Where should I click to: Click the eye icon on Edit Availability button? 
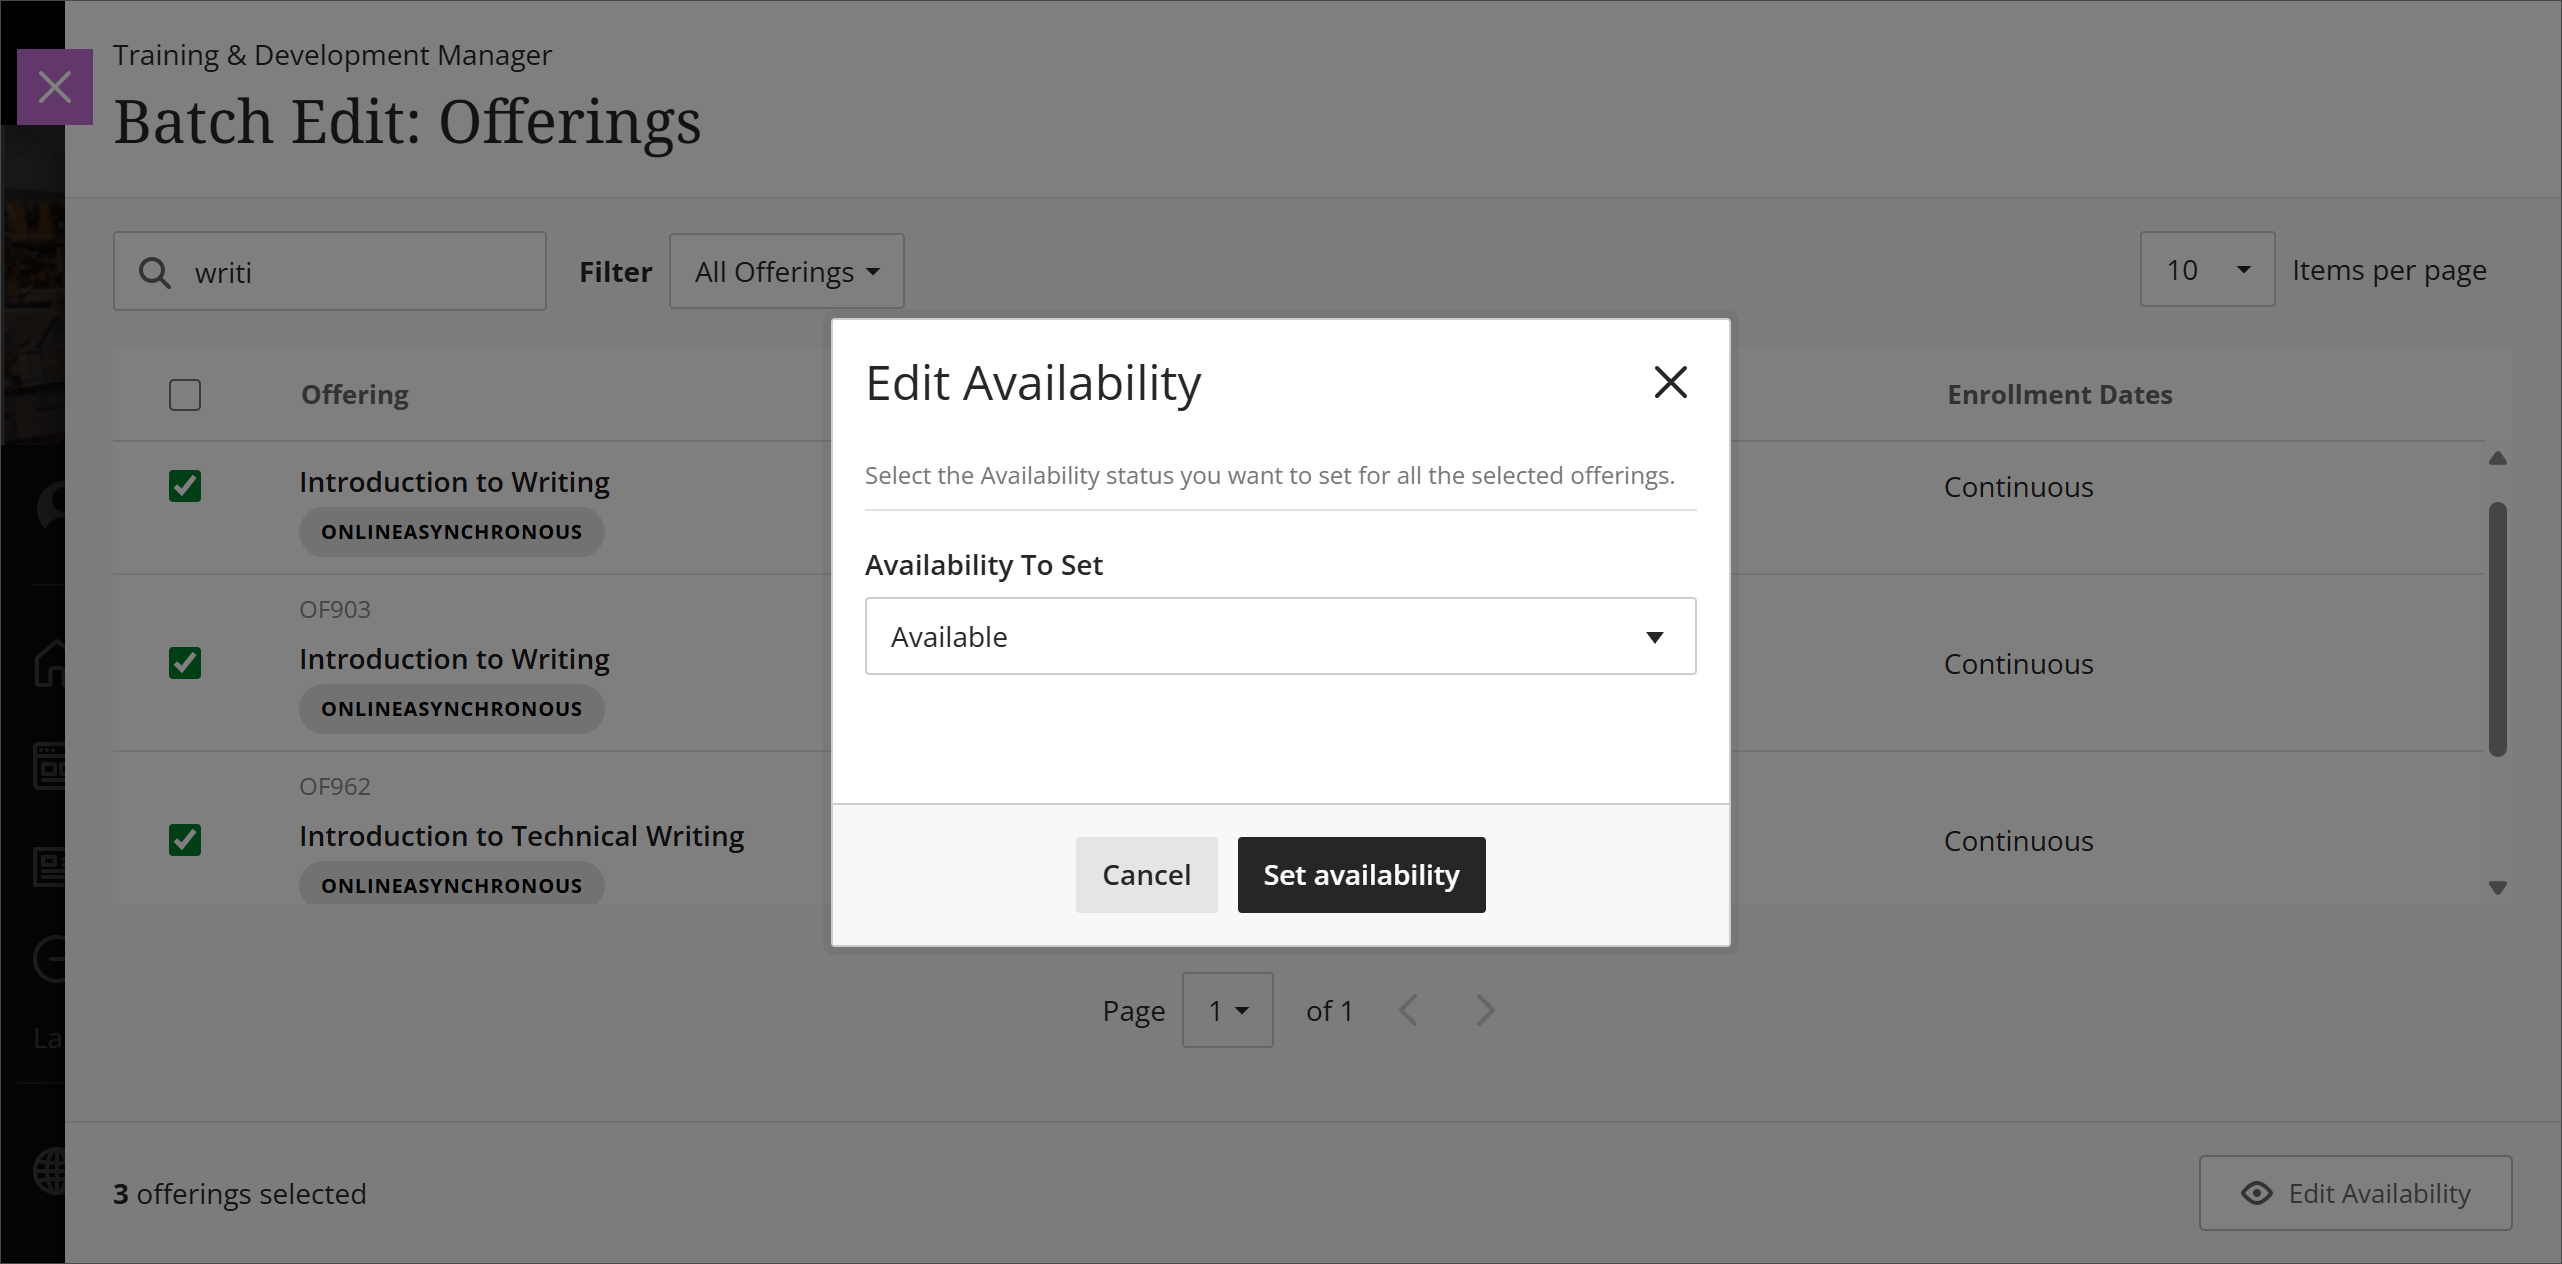point(2257,1193)
